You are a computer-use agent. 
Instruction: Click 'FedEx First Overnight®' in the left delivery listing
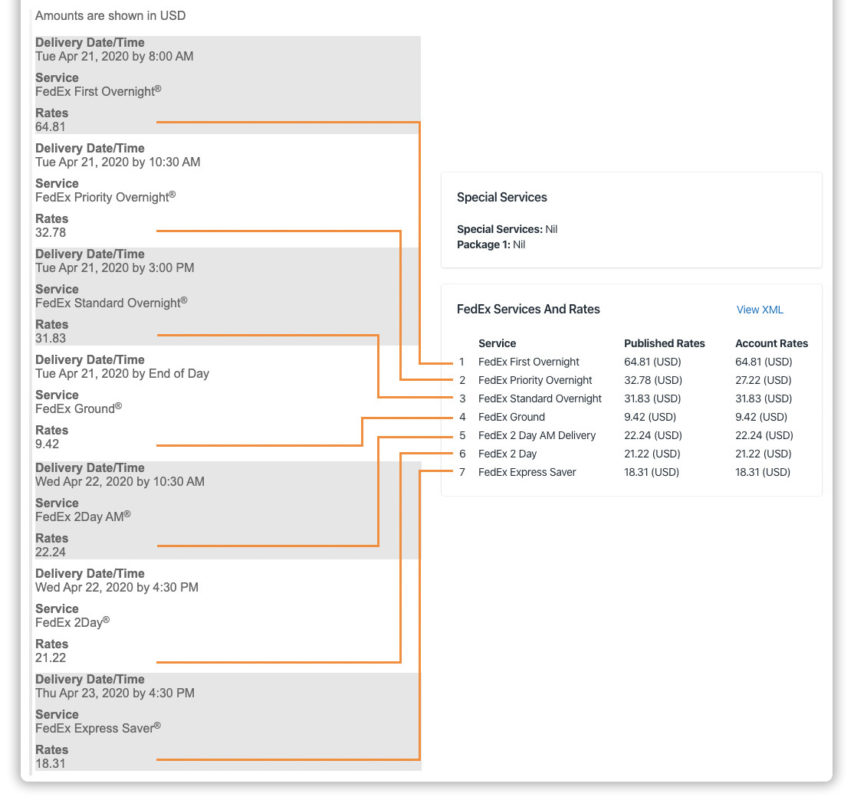pos(98,91)
